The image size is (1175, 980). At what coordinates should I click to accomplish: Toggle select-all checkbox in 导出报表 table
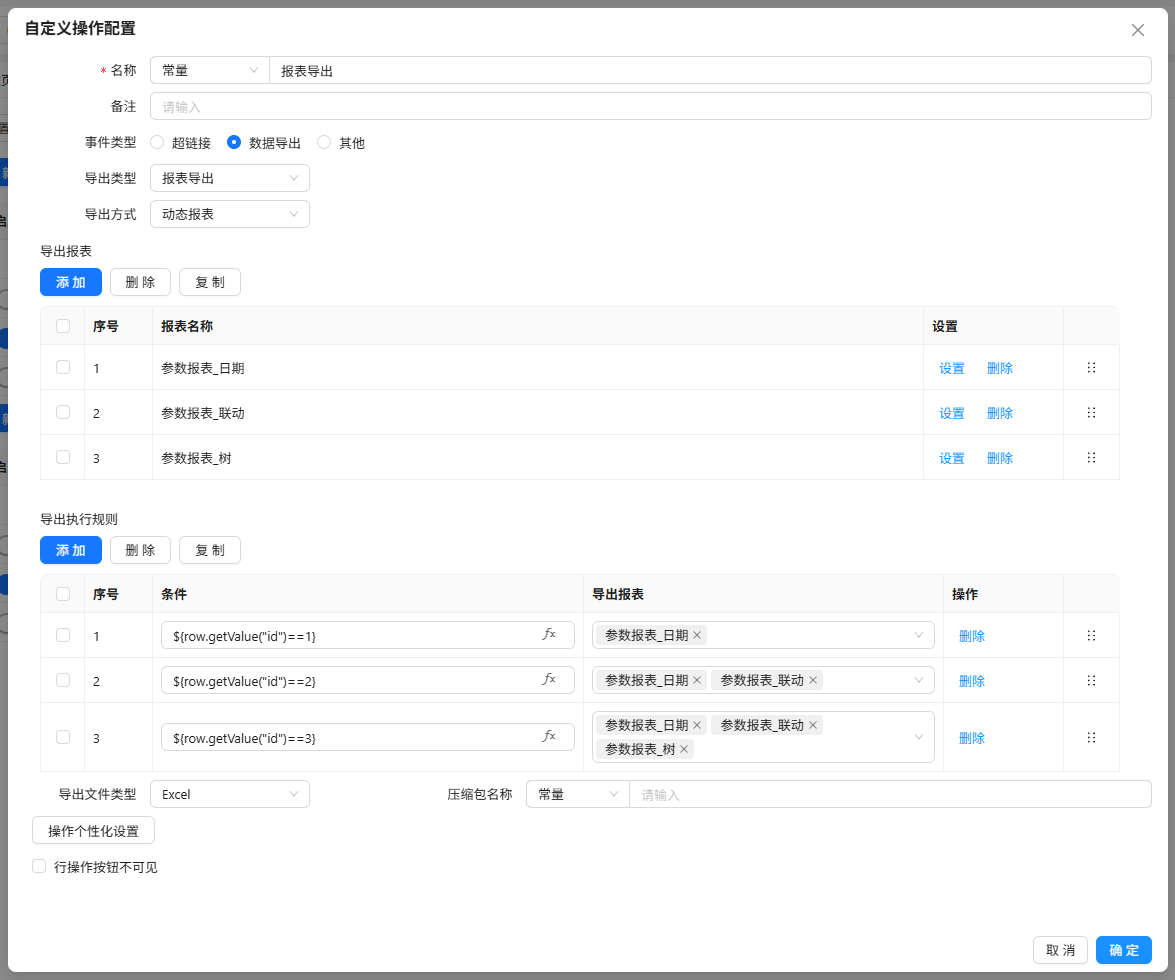click(63, 326)
